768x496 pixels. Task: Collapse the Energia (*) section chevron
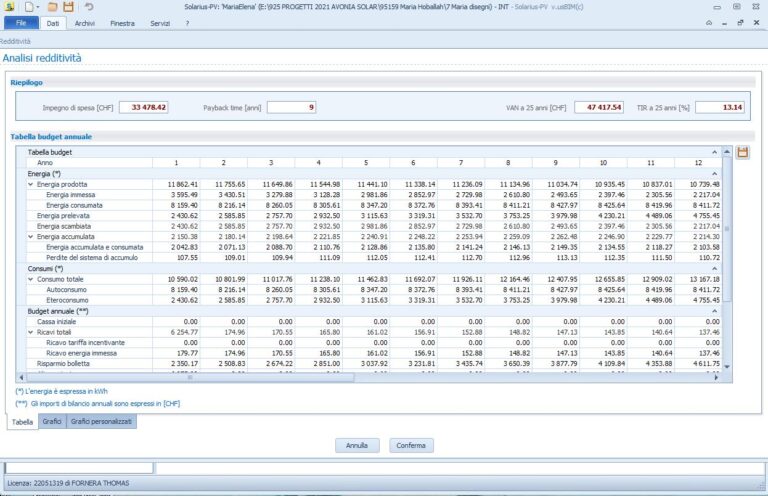714,174
